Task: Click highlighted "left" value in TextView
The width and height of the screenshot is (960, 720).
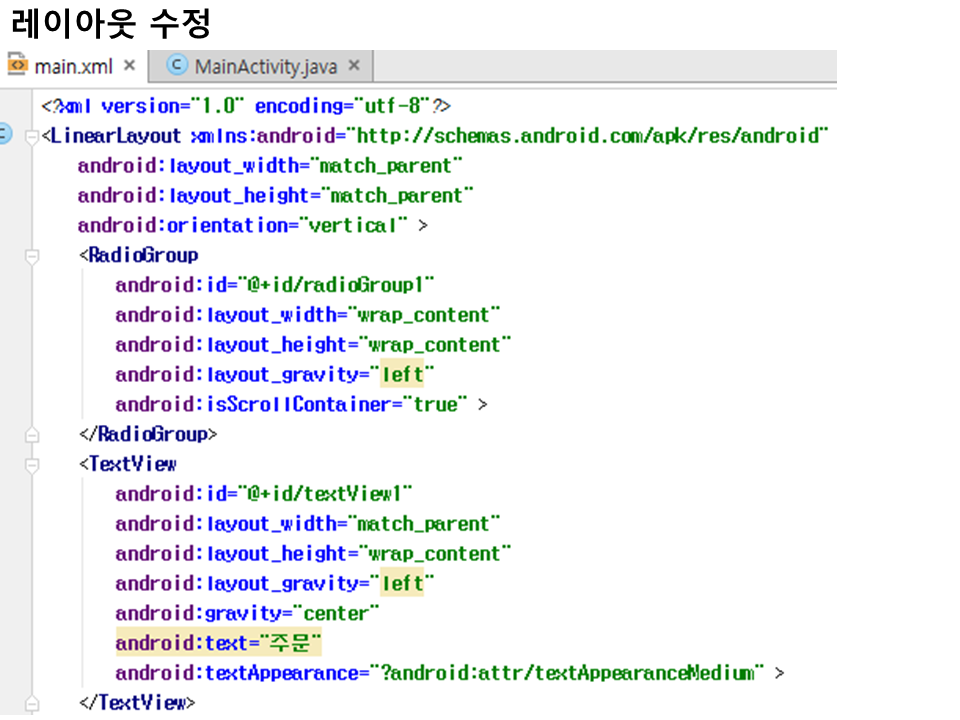Action: [x=403, y=583]
